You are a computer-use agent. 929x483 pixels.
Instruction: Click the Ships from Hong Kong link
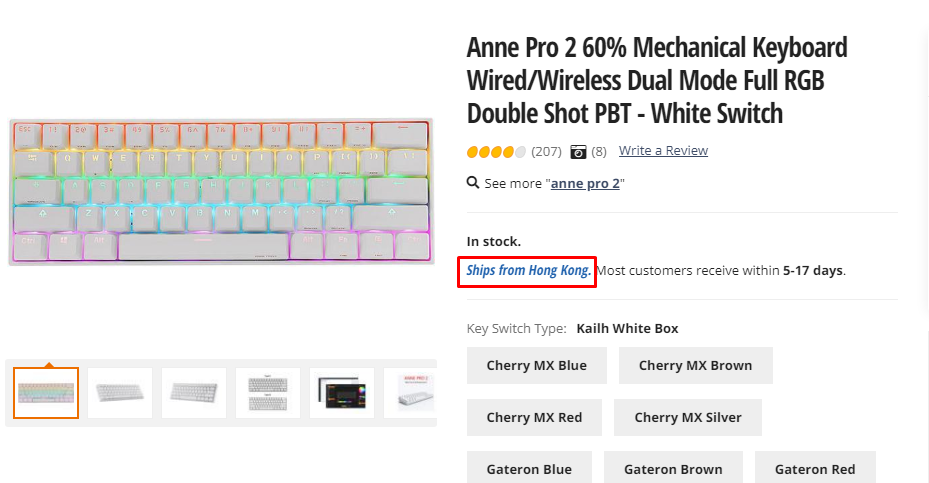pyautogui.click(x=528, y=271)
